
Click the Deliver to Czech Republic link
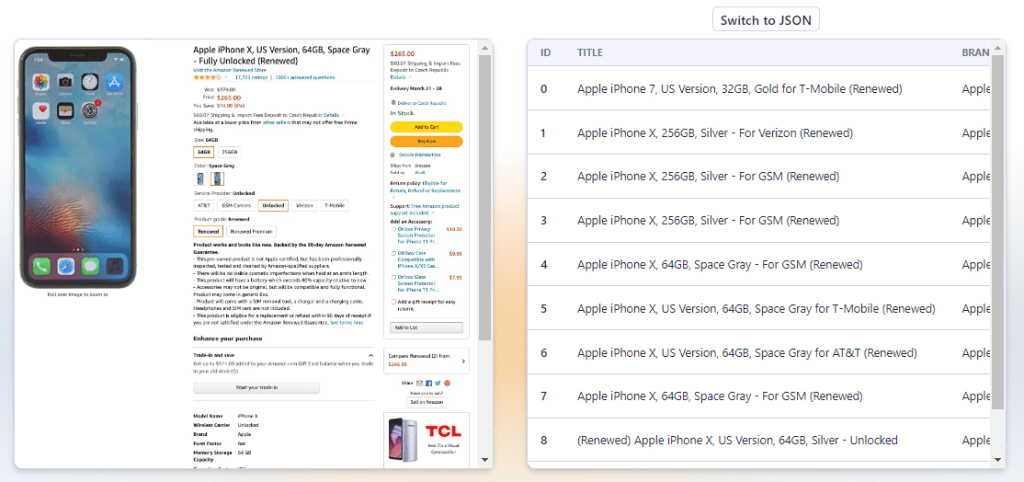tap(422, 103)
